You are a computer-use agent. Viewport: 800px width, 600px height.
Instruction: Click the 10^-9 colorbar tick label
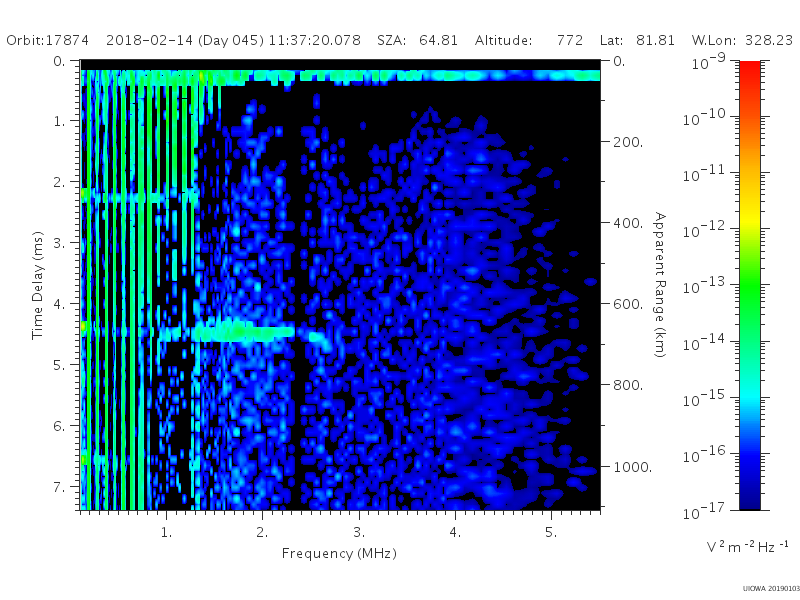[x=709, y=61]
